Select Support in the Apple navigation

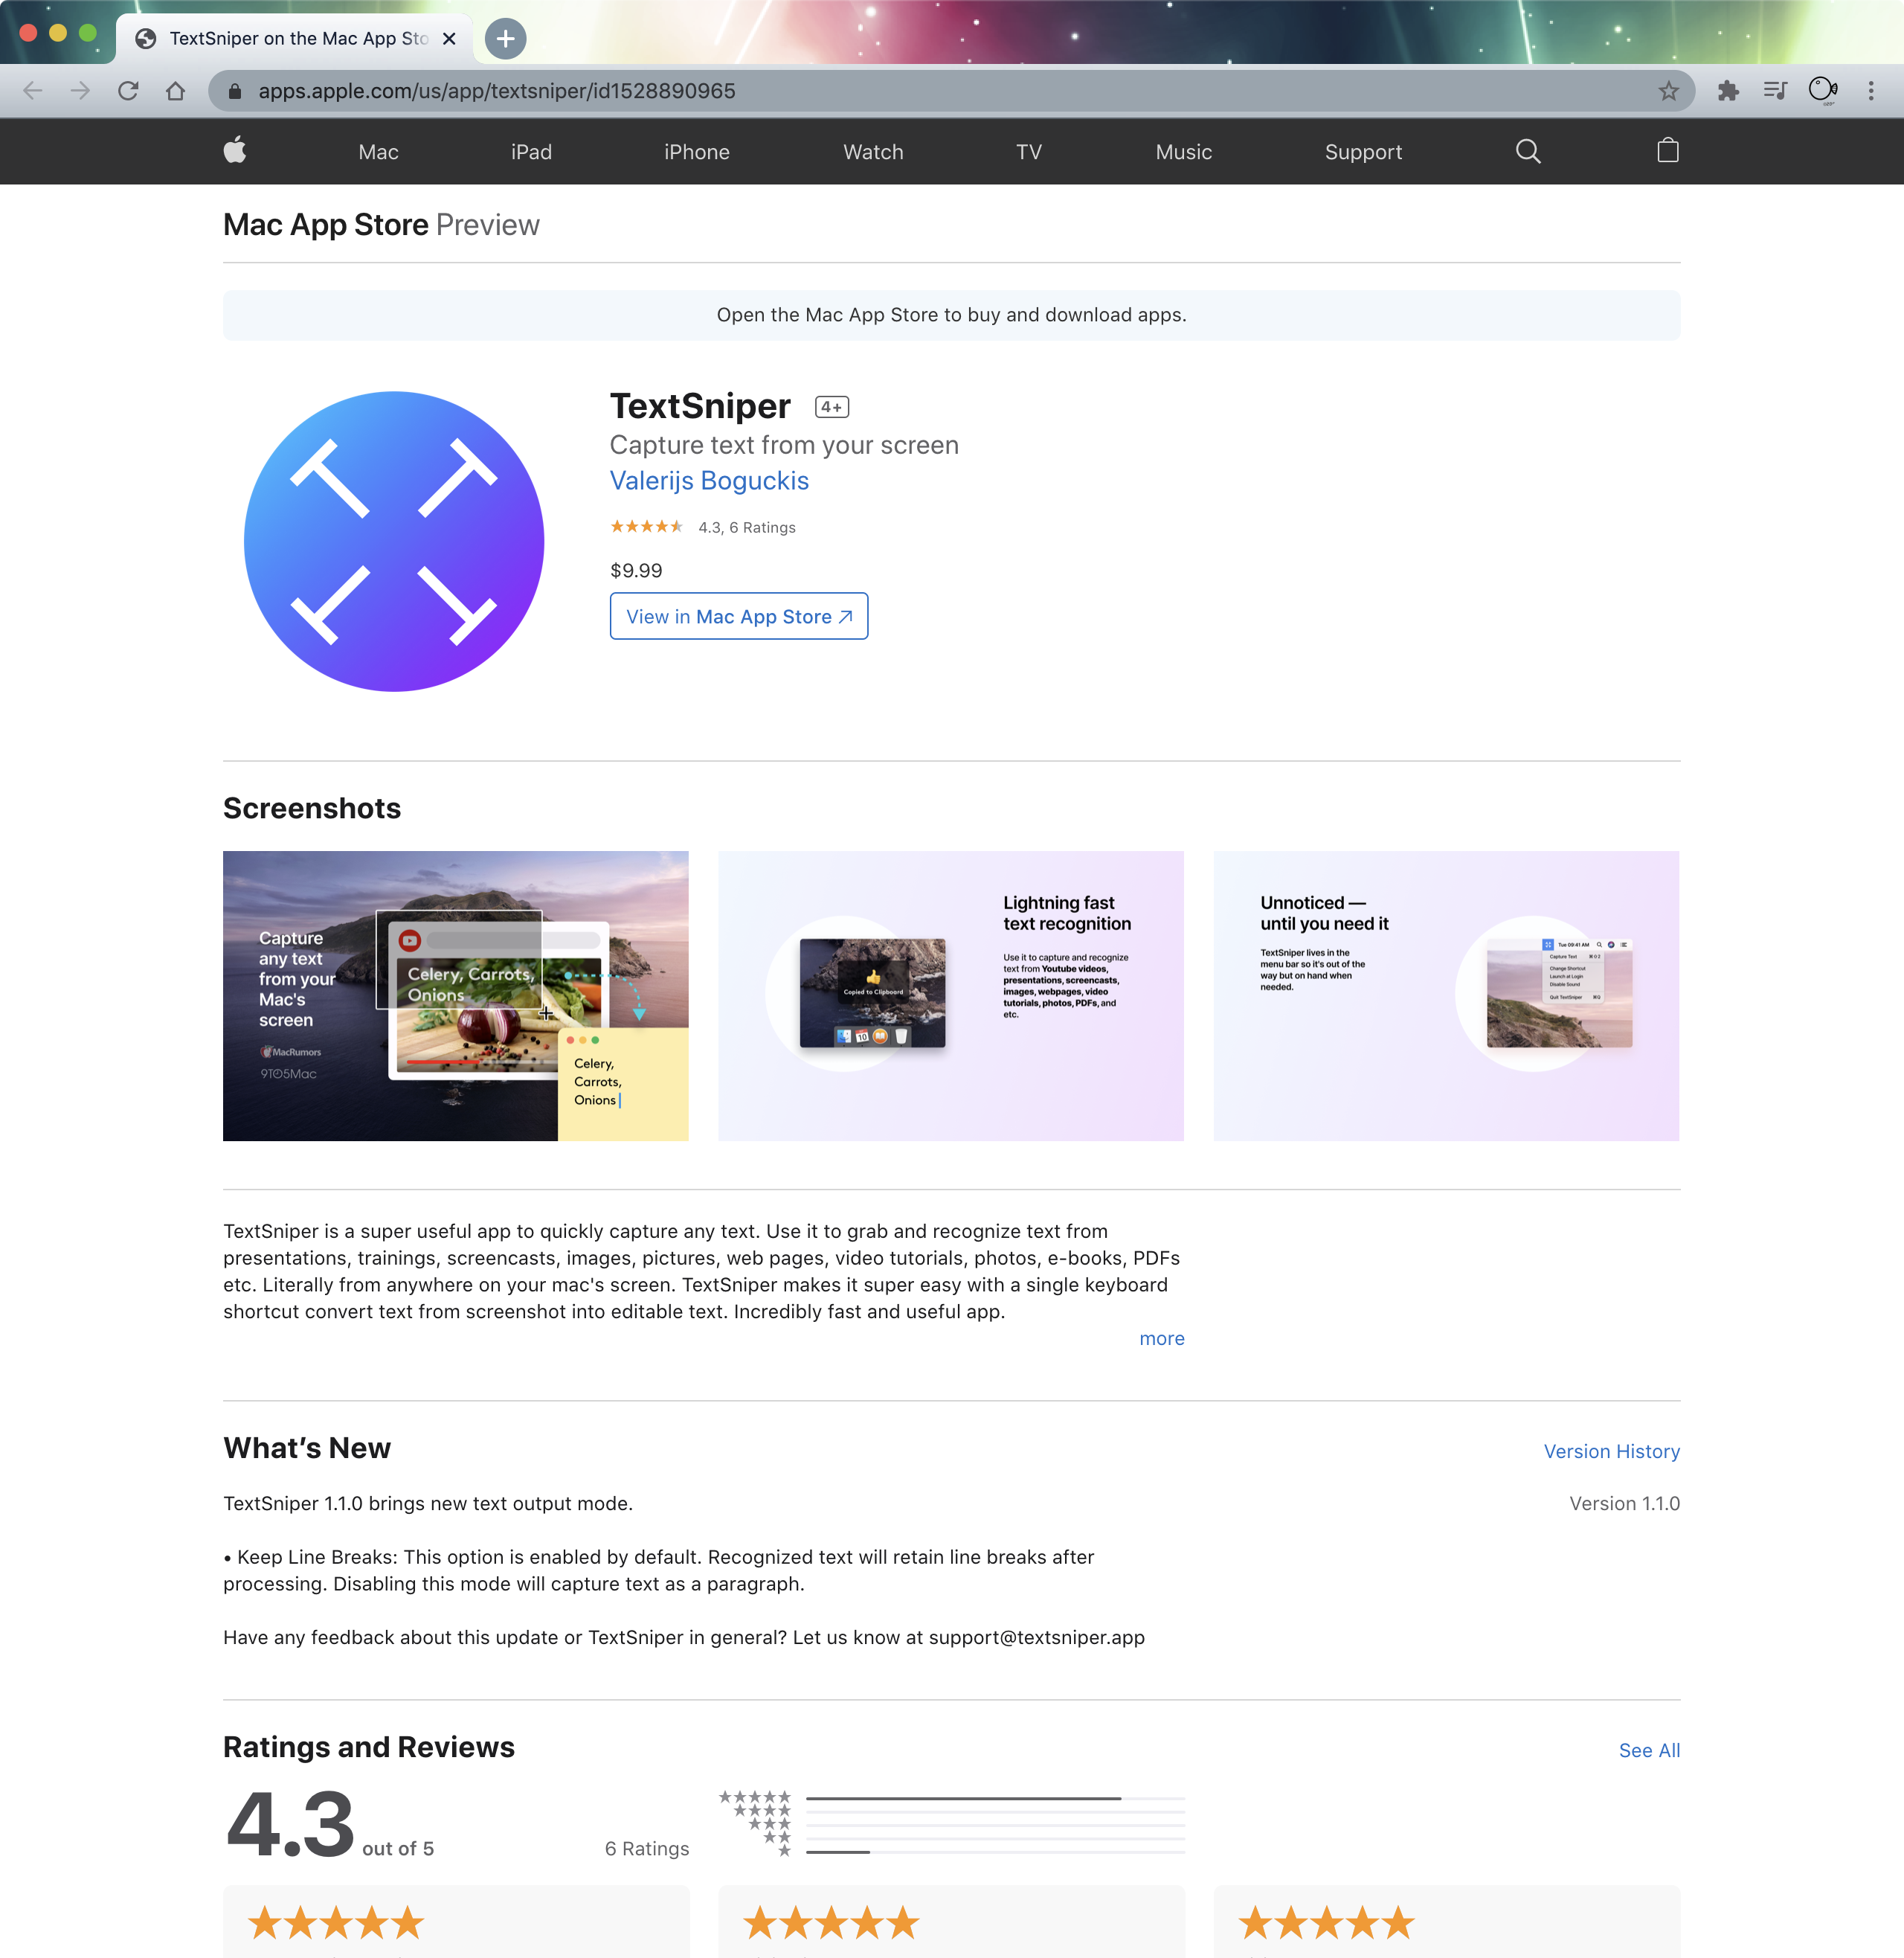click(x=1363, y=152)
